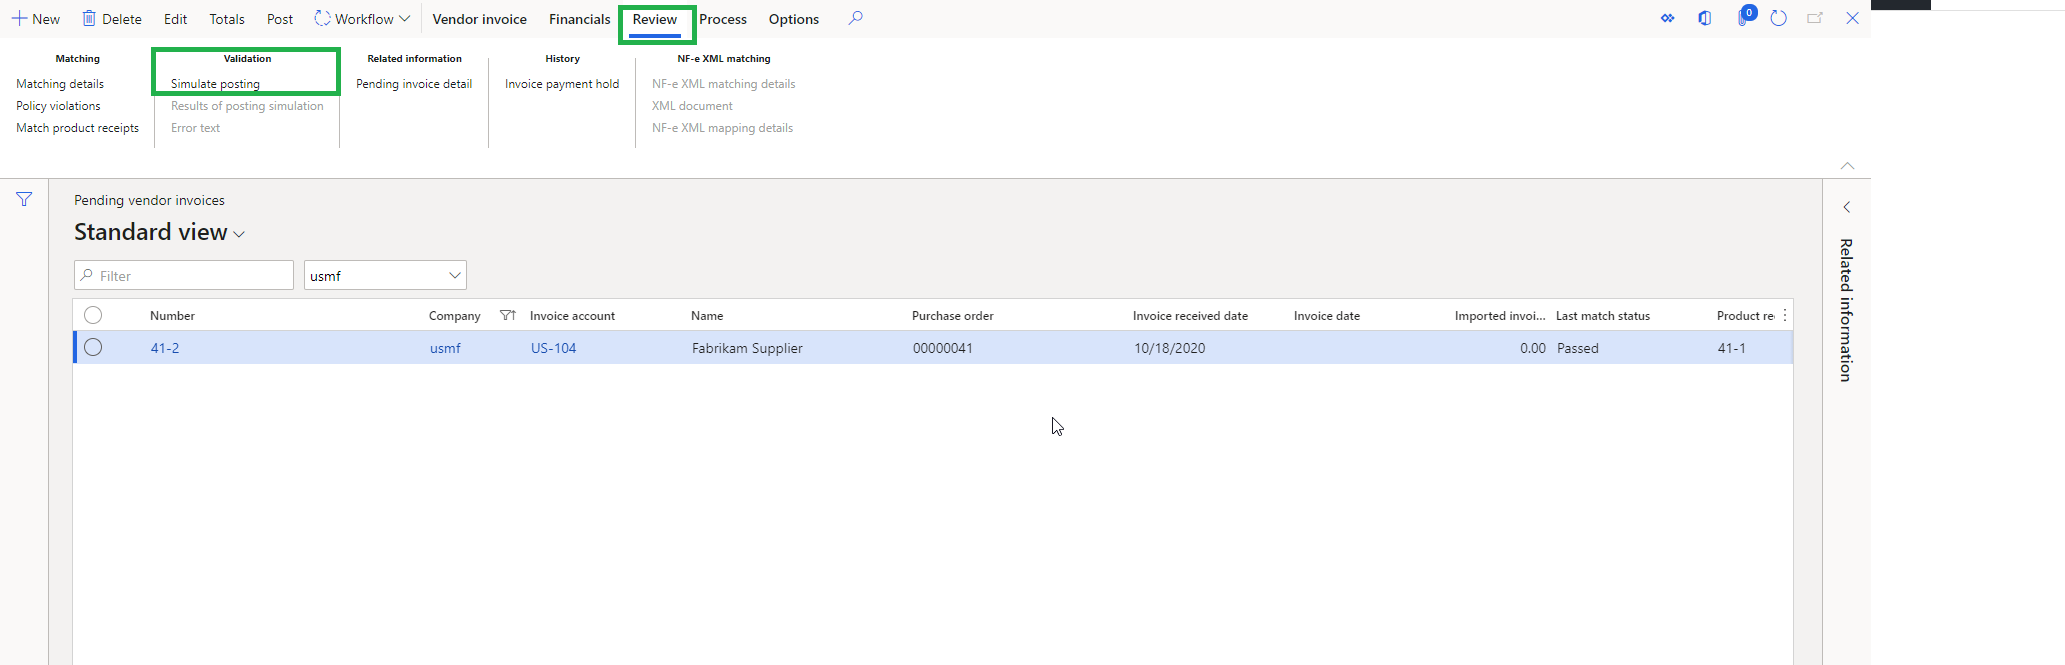Select the row checkbox for invoice 41-2
The height and width of the screenshot is (665, 2065).
(93, 348)
